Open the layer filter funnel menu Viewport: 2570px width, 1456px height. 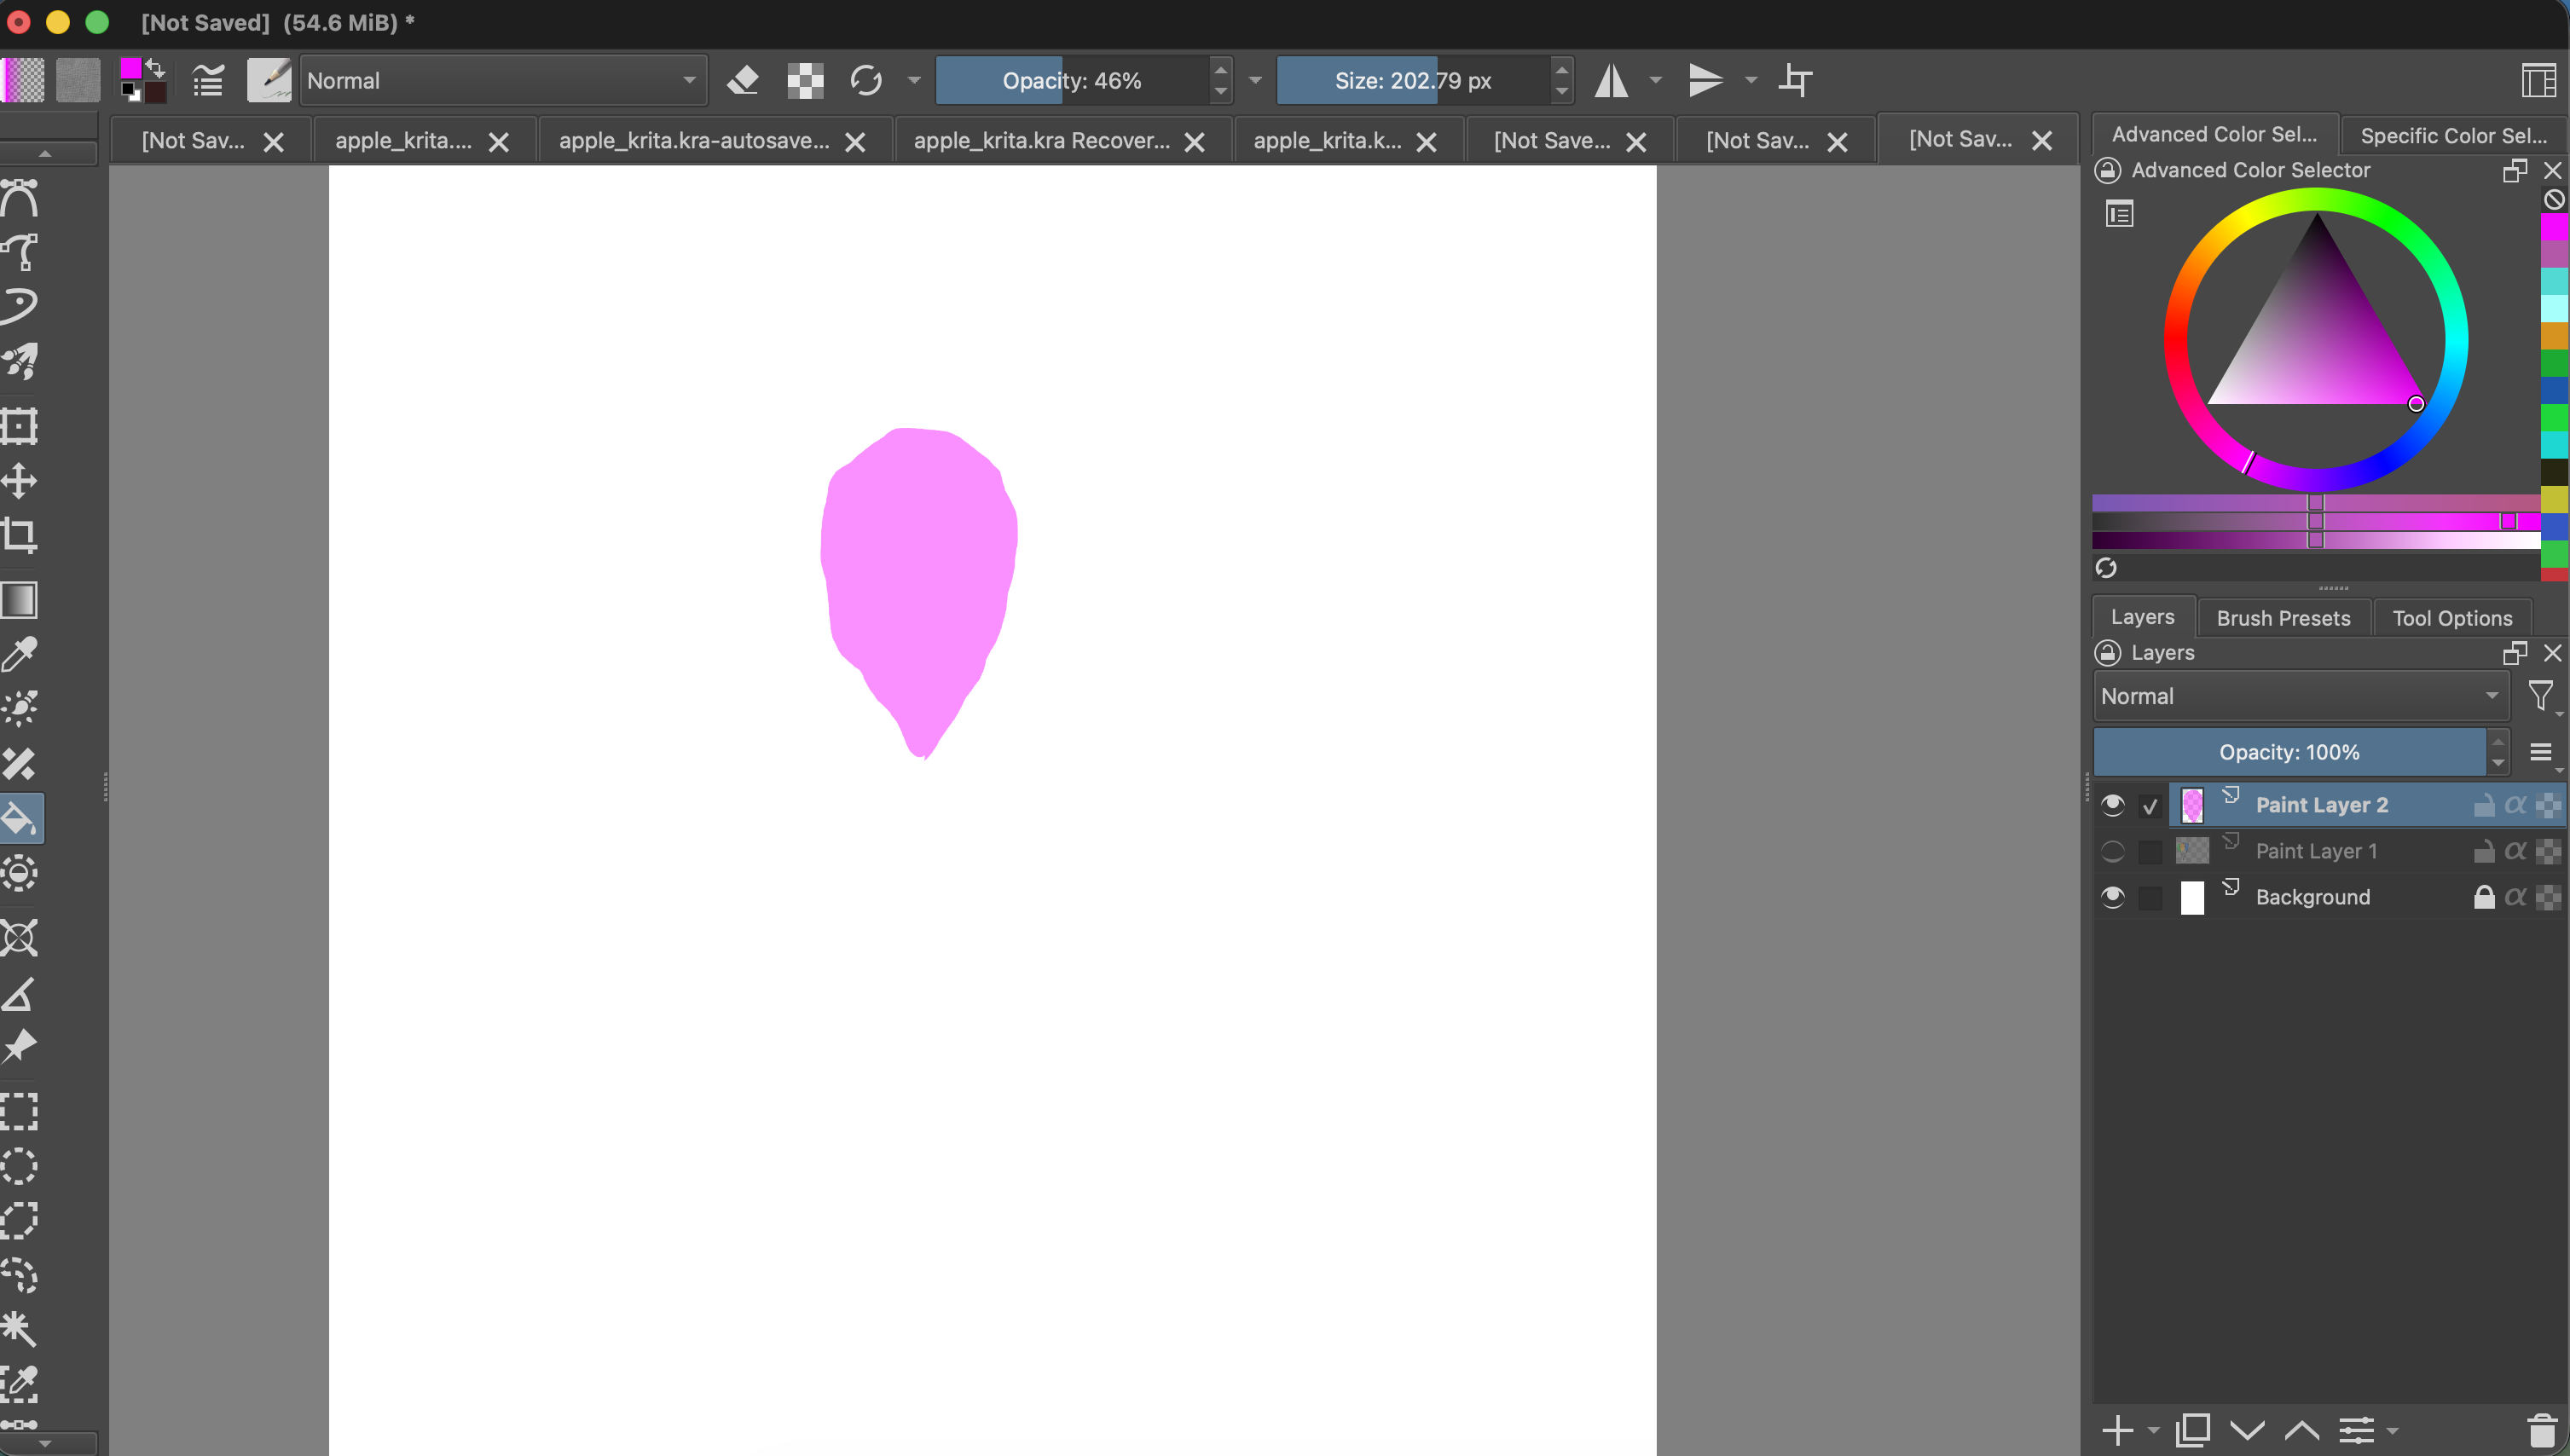(x=2541, y=696)
